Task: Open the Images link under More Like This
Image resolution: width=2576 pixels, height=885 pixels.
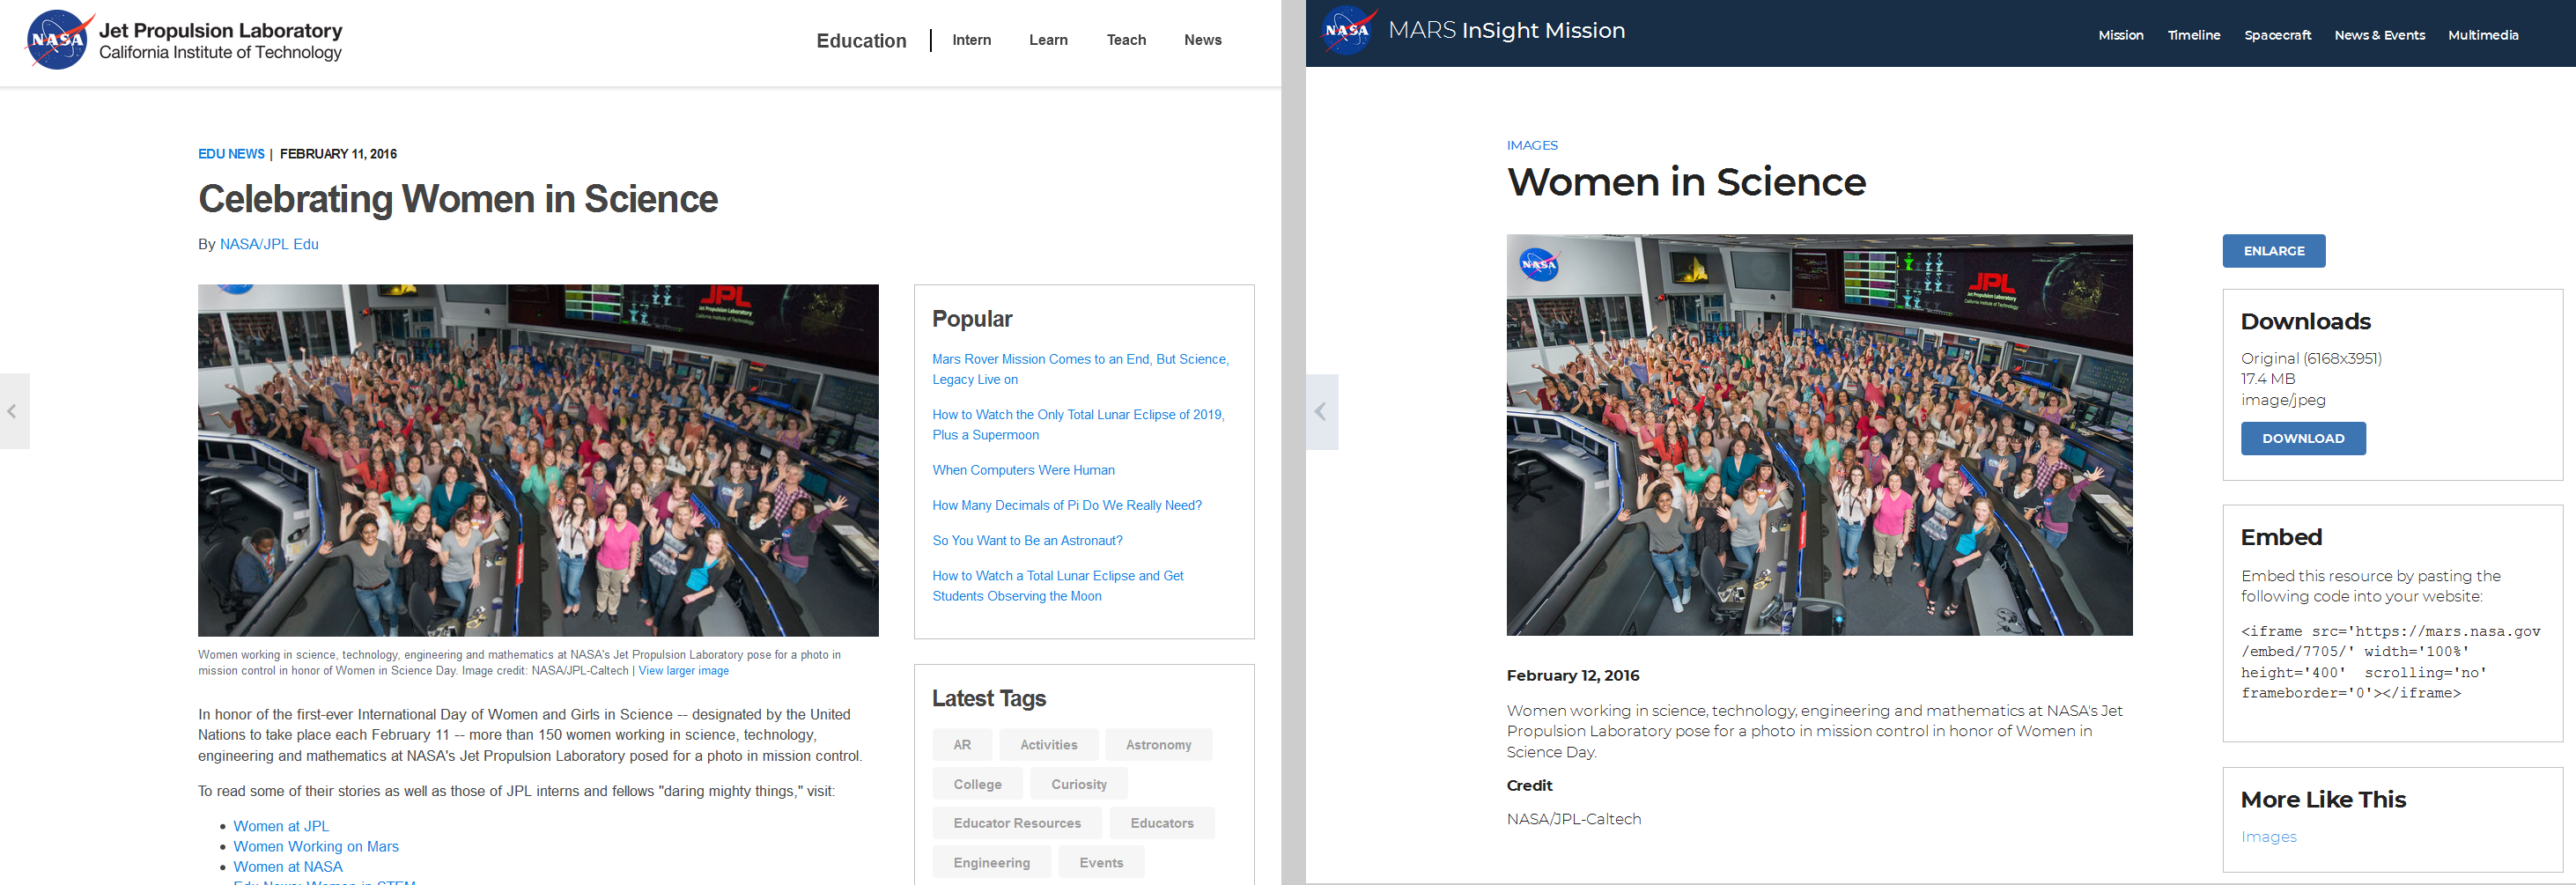Action: pyautogui.click(x=2268, y=837)
